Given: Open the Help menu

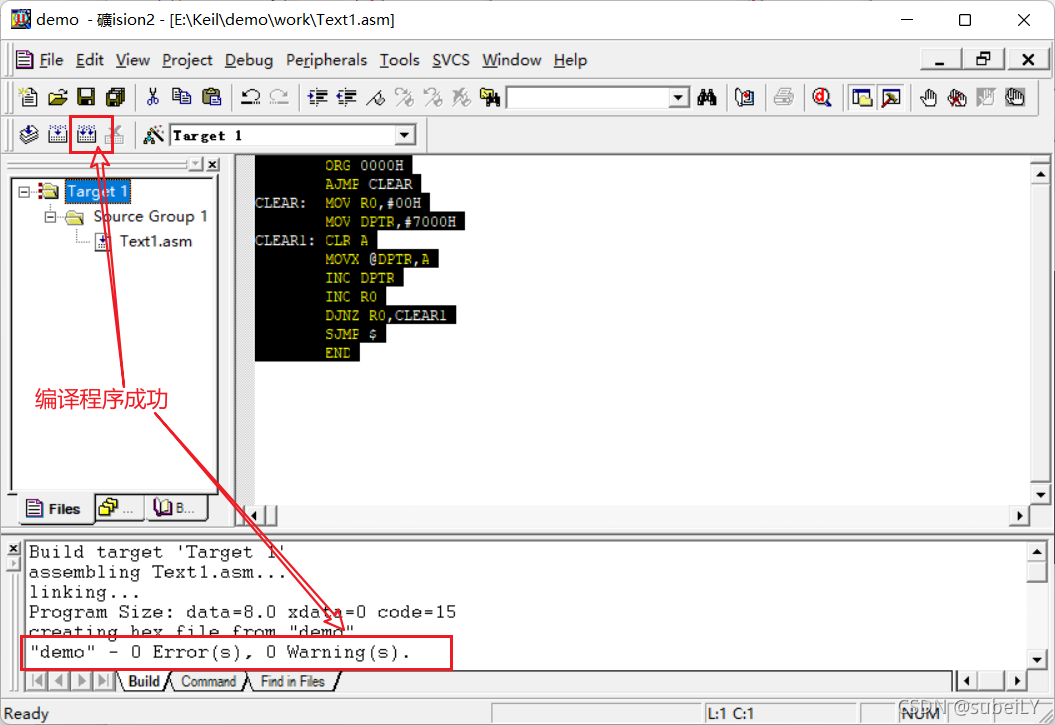Looking at the screenshot, I should tap(571, 61).
